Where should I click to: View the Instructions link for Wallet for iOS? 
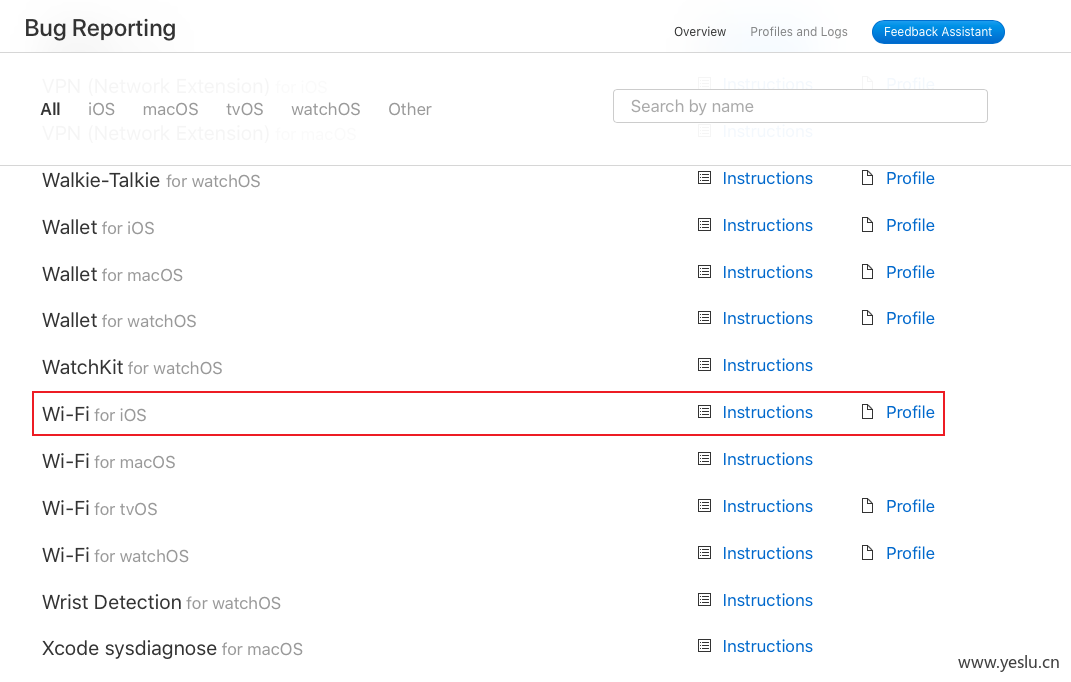pyautogui.click(x=767, y=225)
